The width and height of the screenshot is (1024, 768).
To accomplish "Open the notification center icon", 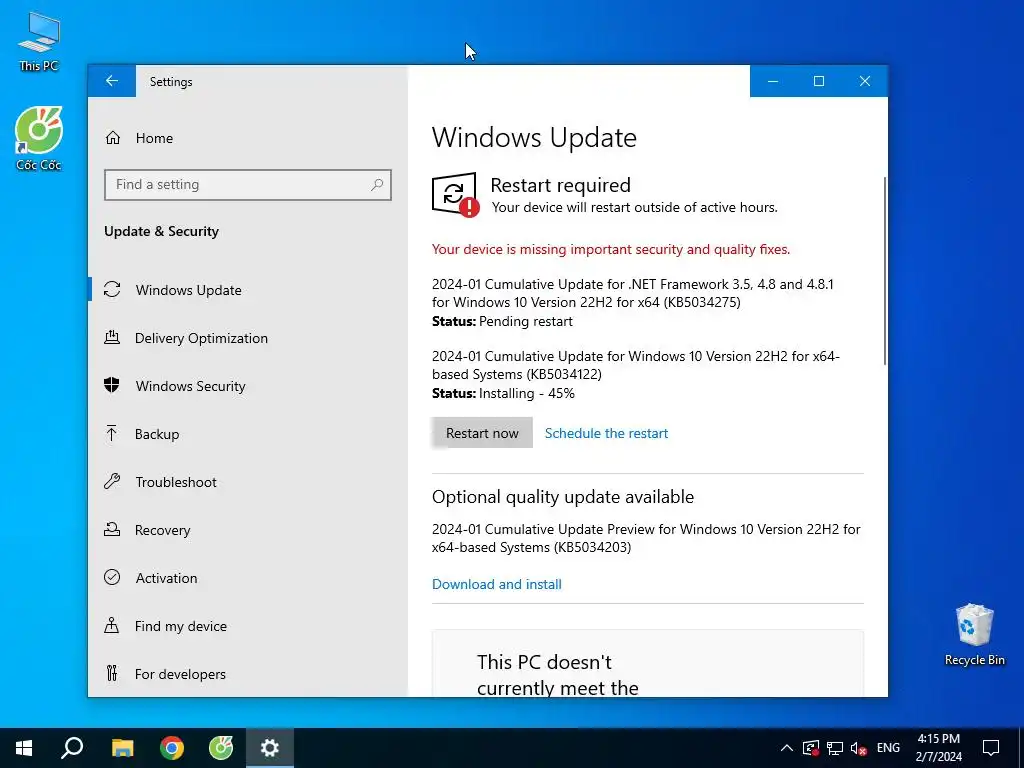I will point(991,748).
